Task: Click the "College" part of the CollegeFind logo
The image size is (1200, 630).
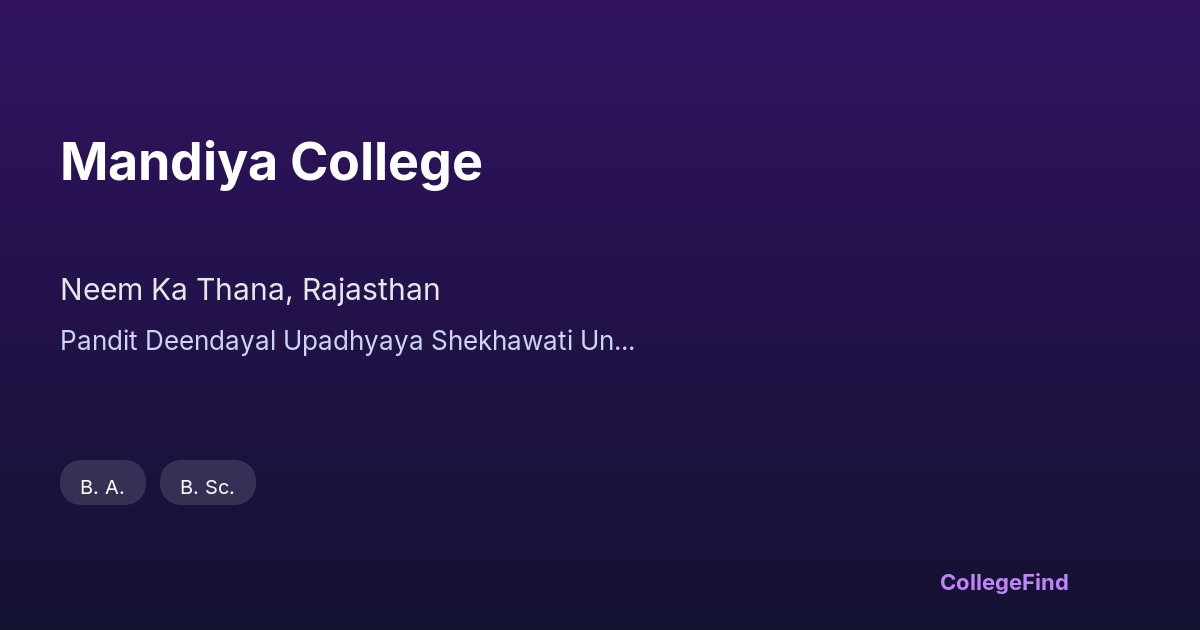Action: [x=980, y=582]
